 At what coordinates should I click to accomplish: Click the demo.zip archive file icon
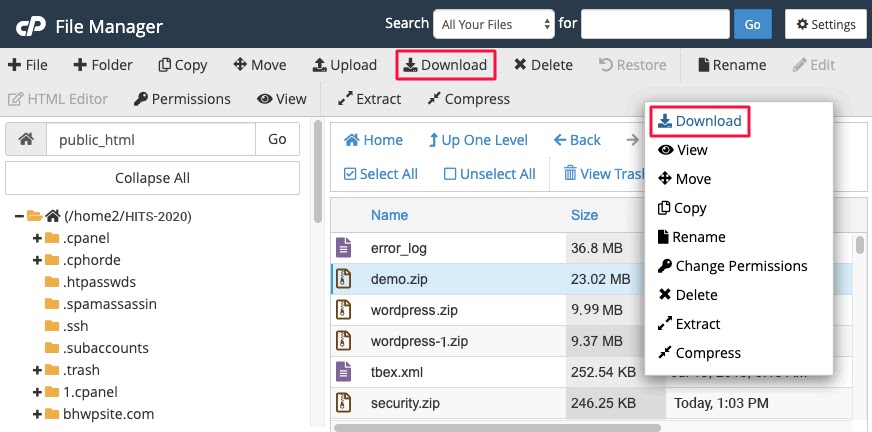tap(343, 279)
